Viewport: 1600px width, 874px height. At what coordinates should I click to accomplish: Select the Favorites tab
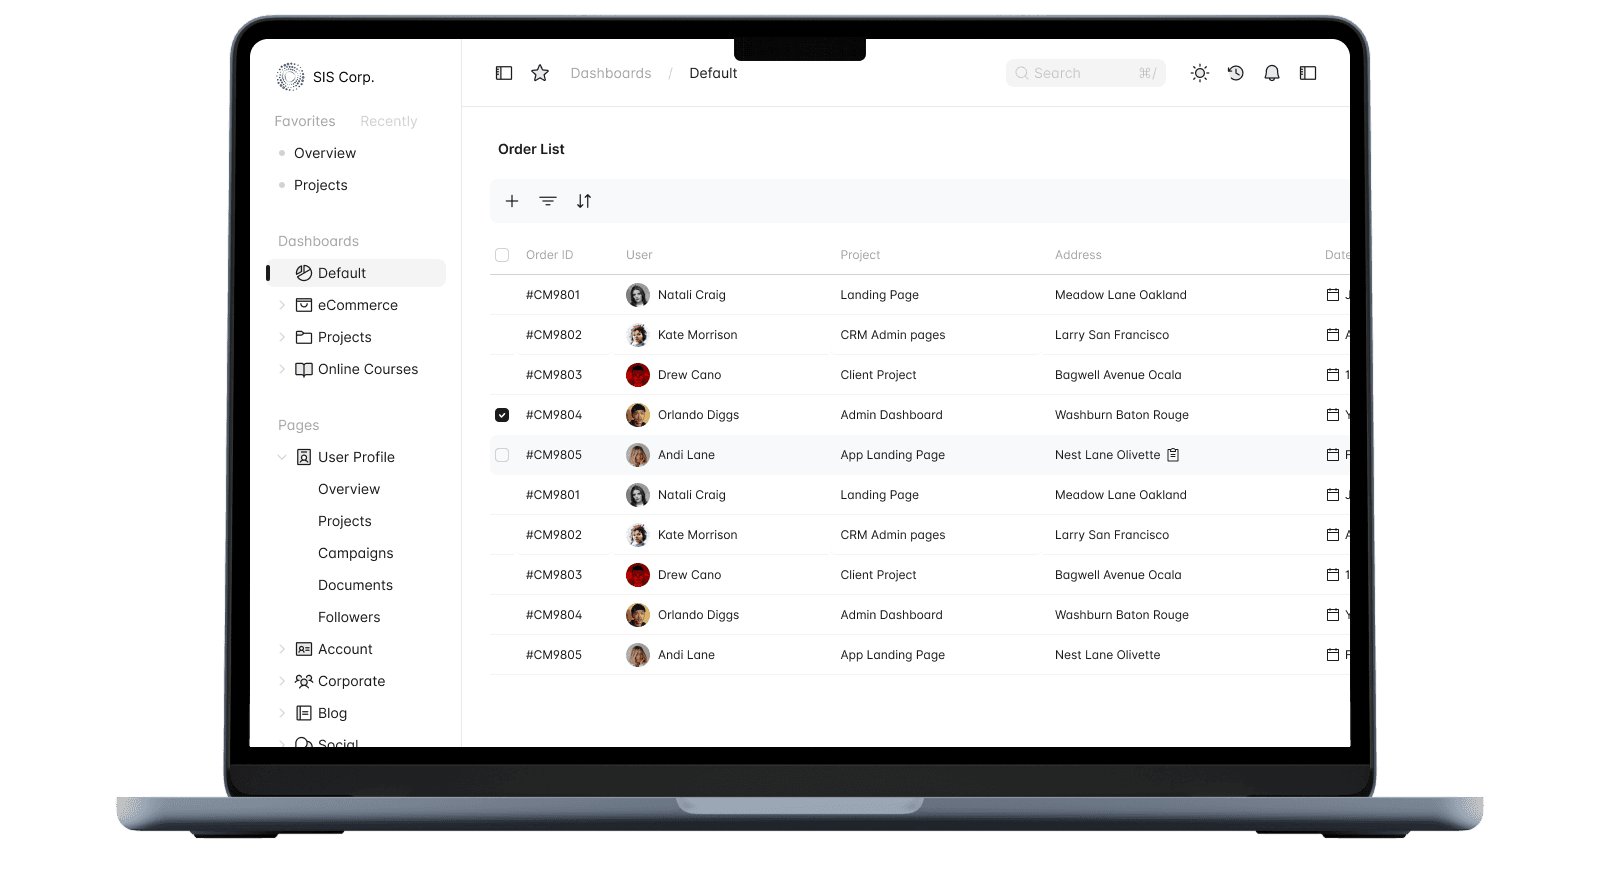pyautogui.click(x=305, y=121)
